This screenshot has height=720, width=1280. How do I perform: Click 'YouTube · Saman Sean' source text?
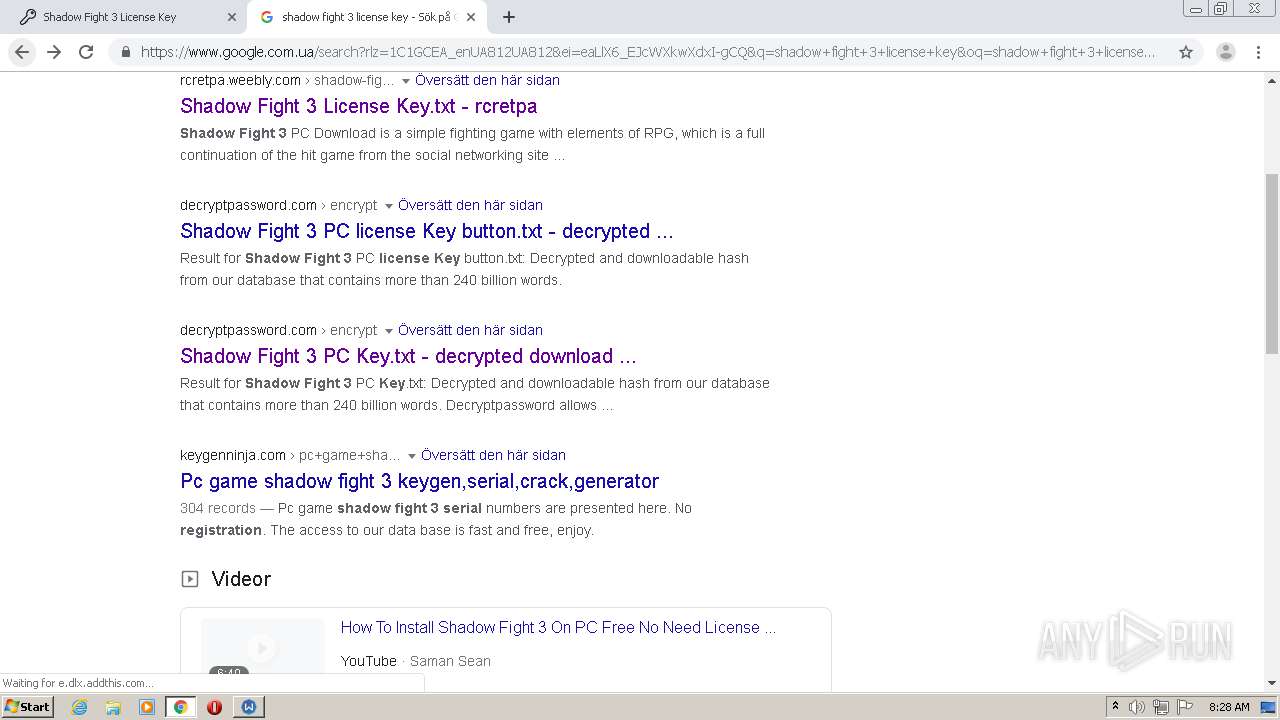tap(416, 661)
